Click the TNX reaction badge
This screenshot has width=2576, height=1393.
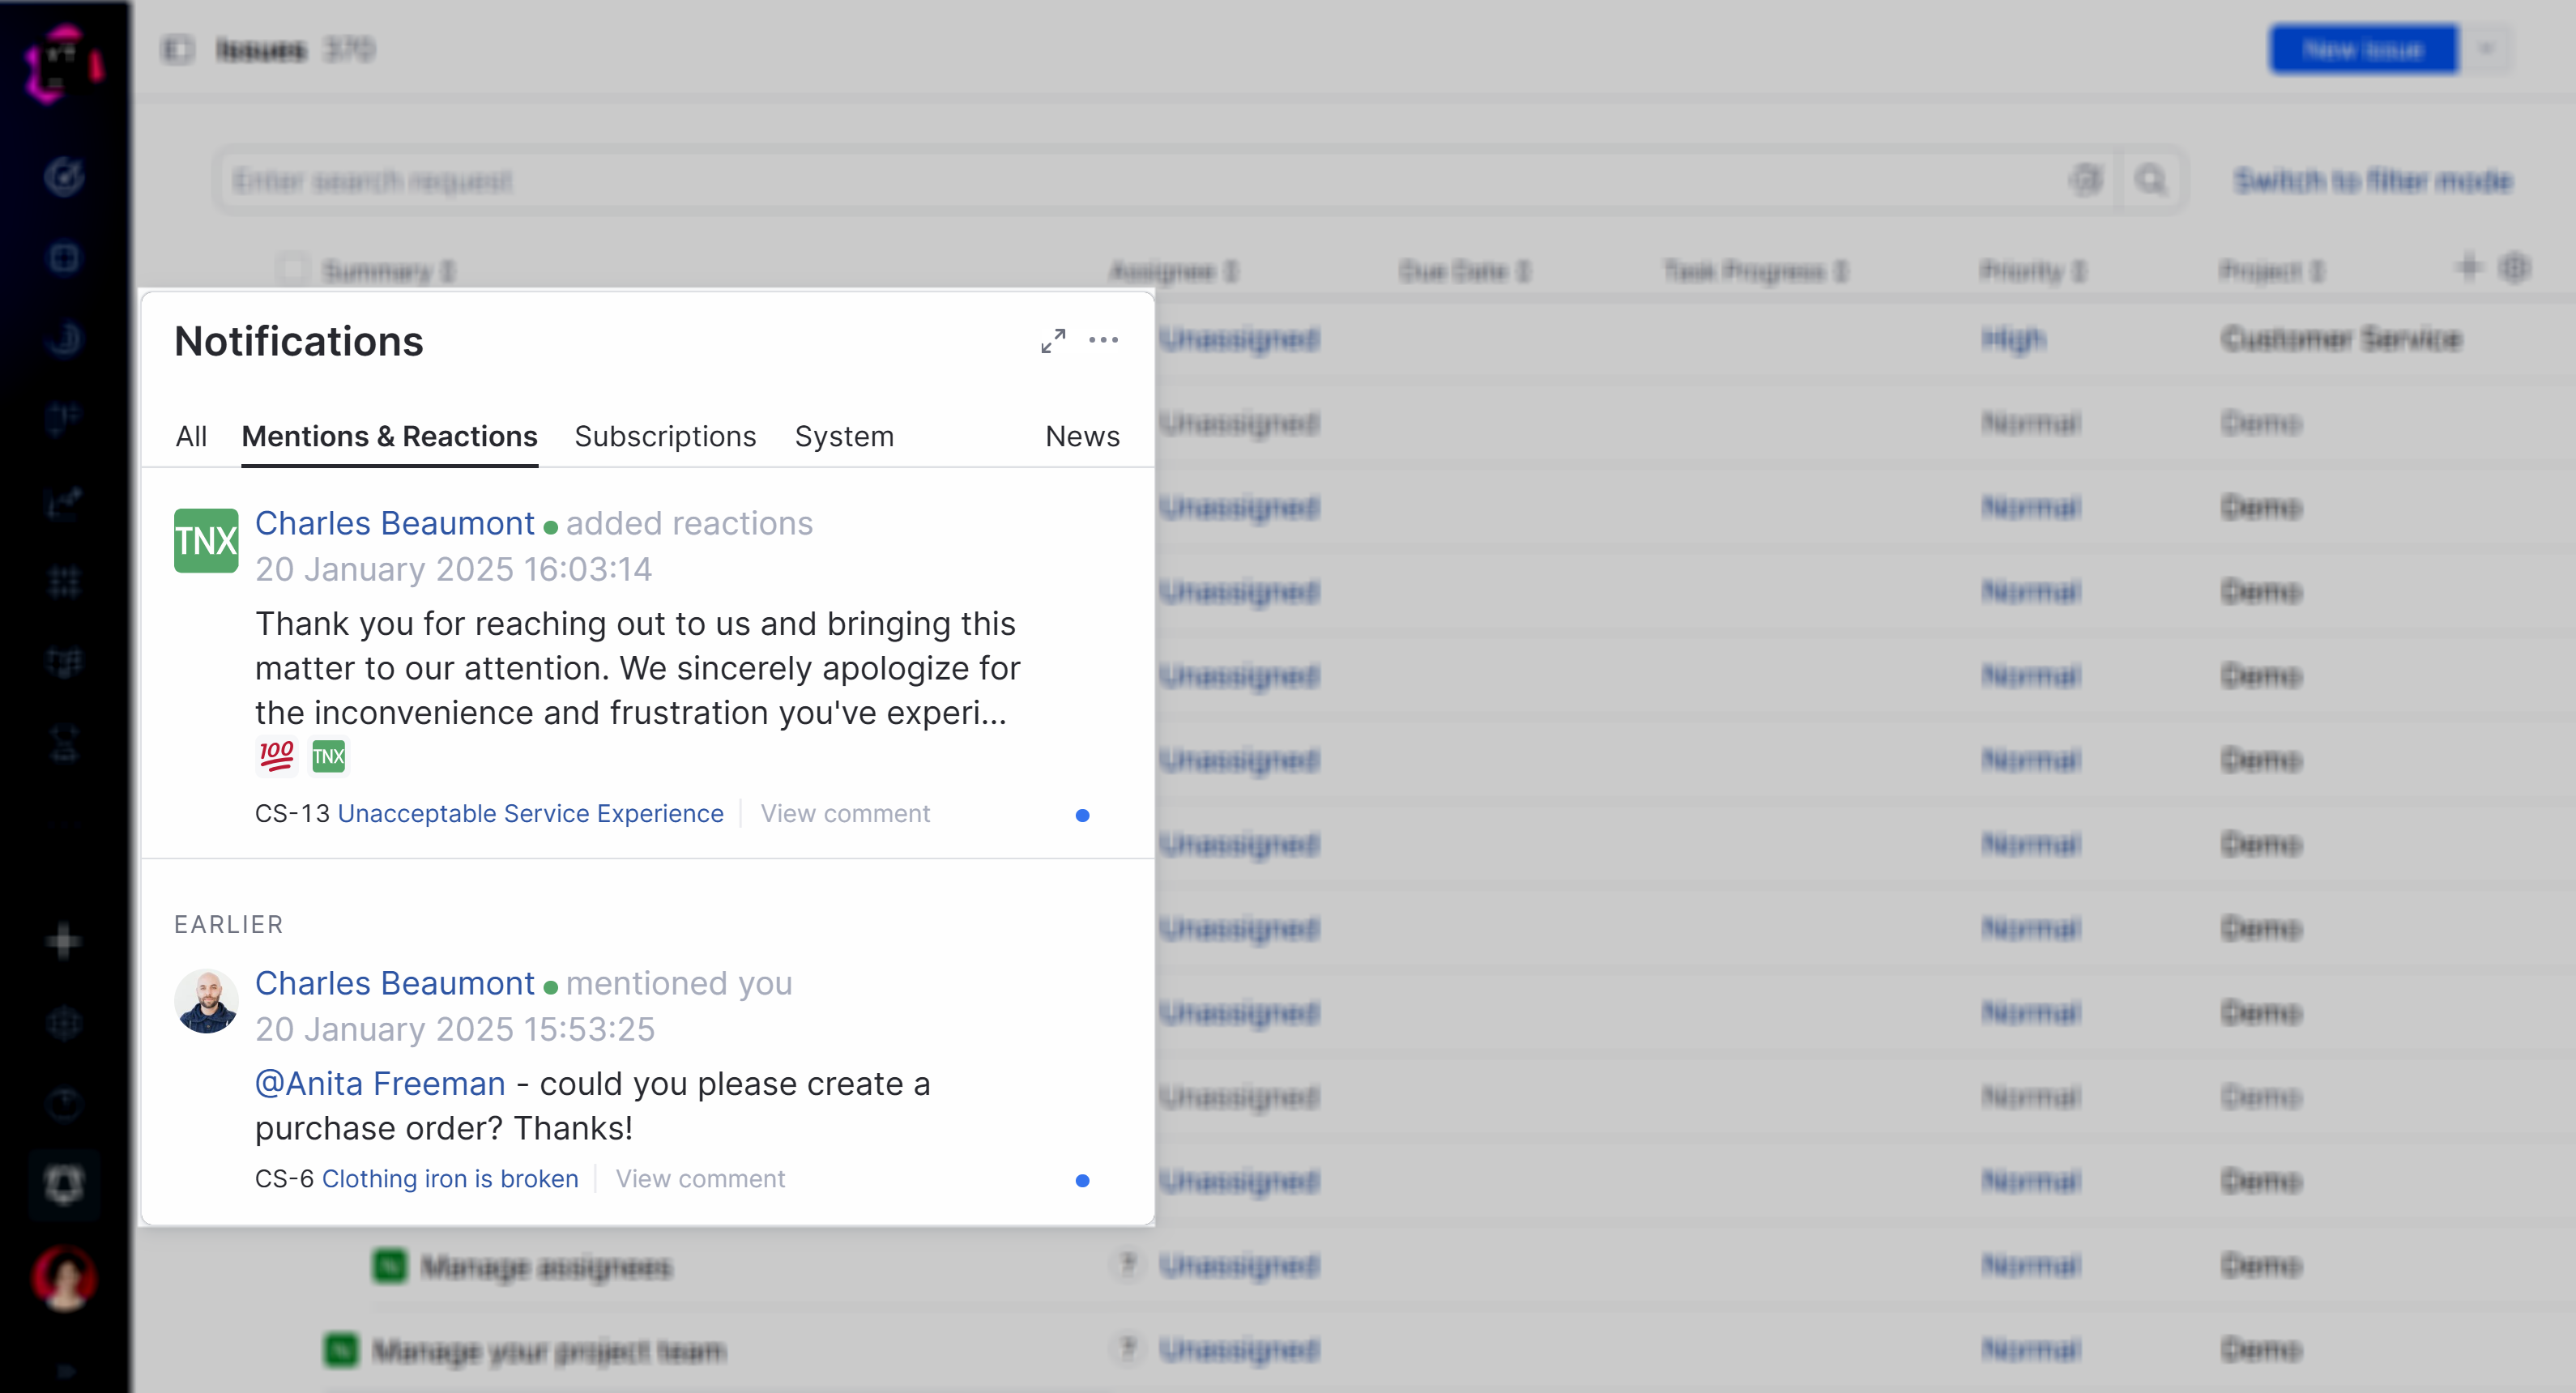point(328,756)
